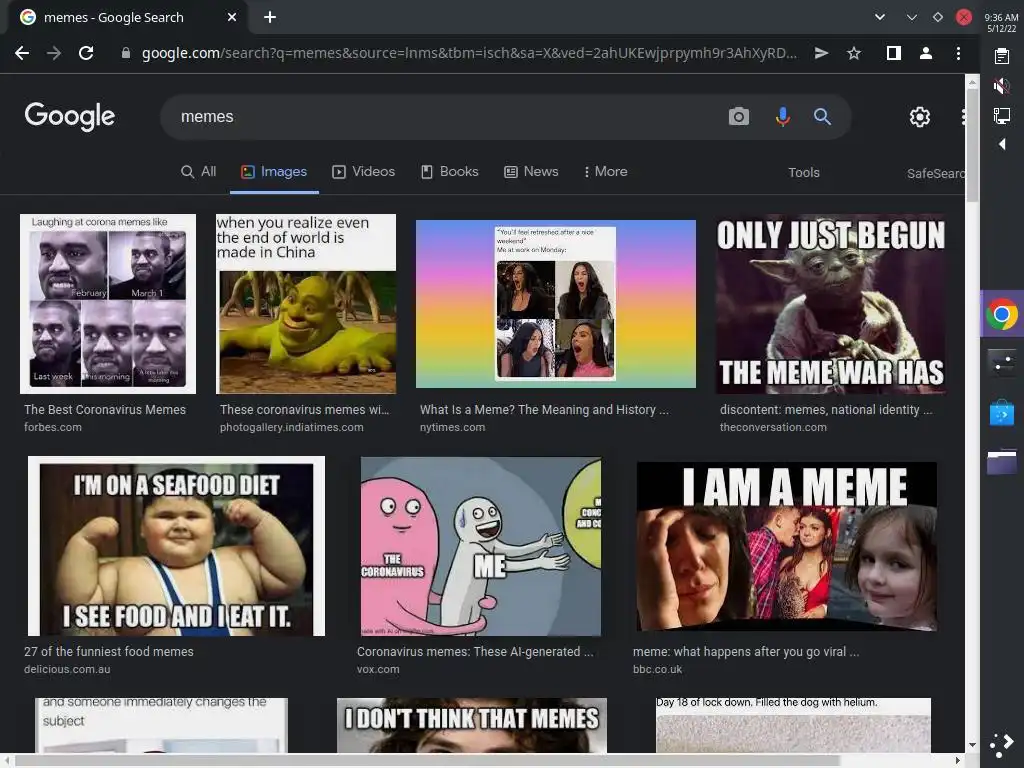Bookmark this page with star icon
1024x768 pixels.
pyautogui.click(x=854, y=54)
